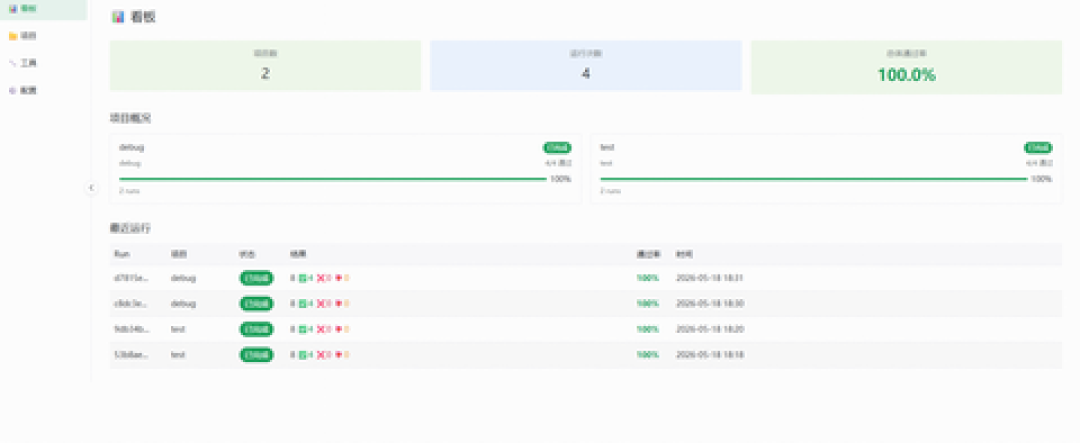Open the run ID in the 18:18 row
Screen dimensions: 1080x443
tap(130, 355)
